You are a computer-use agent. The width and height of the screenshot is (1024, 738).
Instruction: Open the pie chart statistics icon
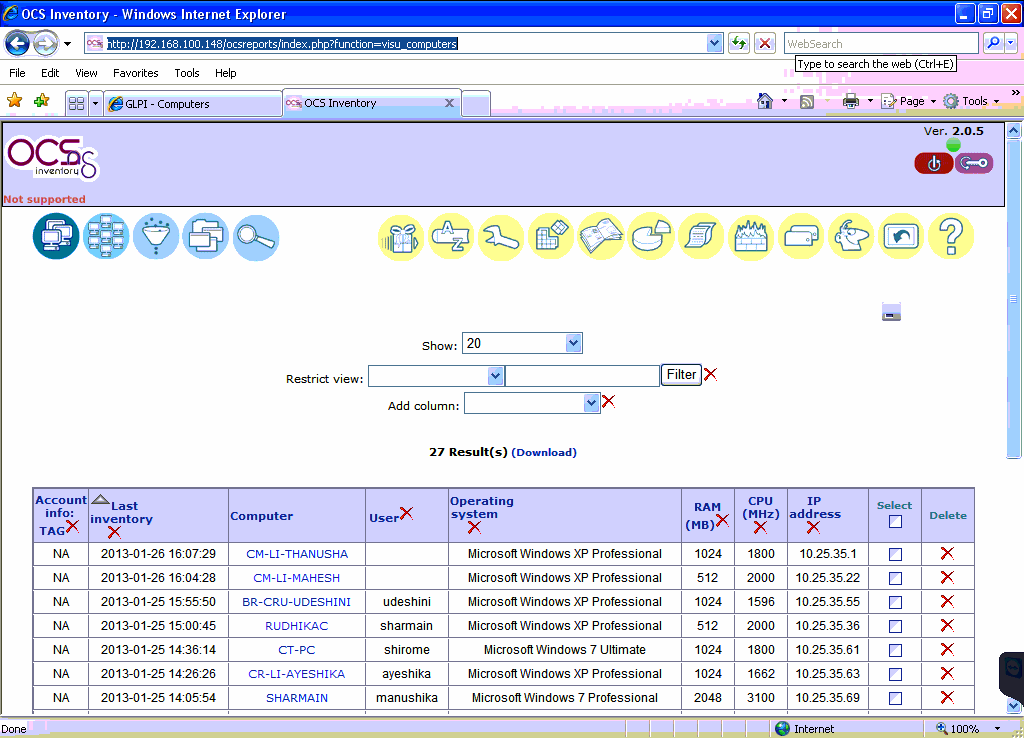coord(651,236)
